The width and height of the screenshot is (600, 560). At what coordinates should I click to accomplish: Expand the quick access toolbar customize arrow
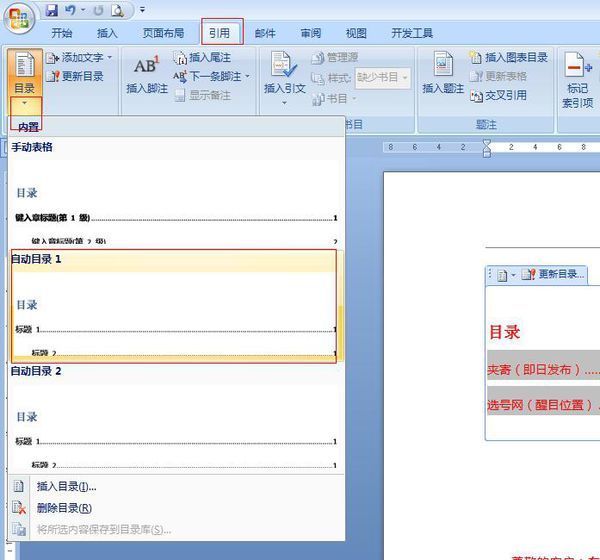click(x=142, y=10)
